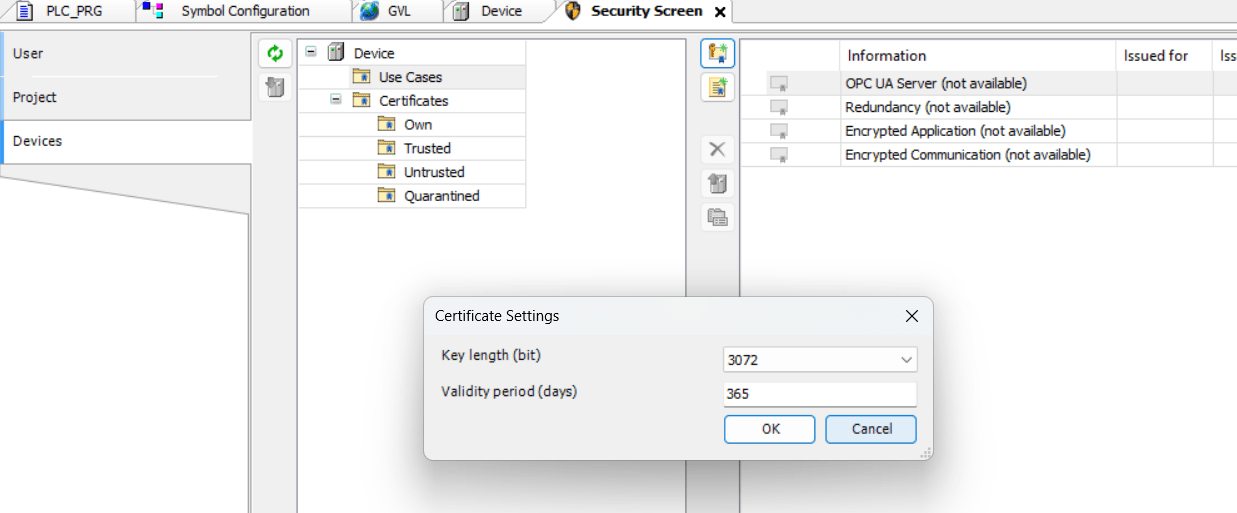Click the shield icon on the Security Screen tab

573,11
